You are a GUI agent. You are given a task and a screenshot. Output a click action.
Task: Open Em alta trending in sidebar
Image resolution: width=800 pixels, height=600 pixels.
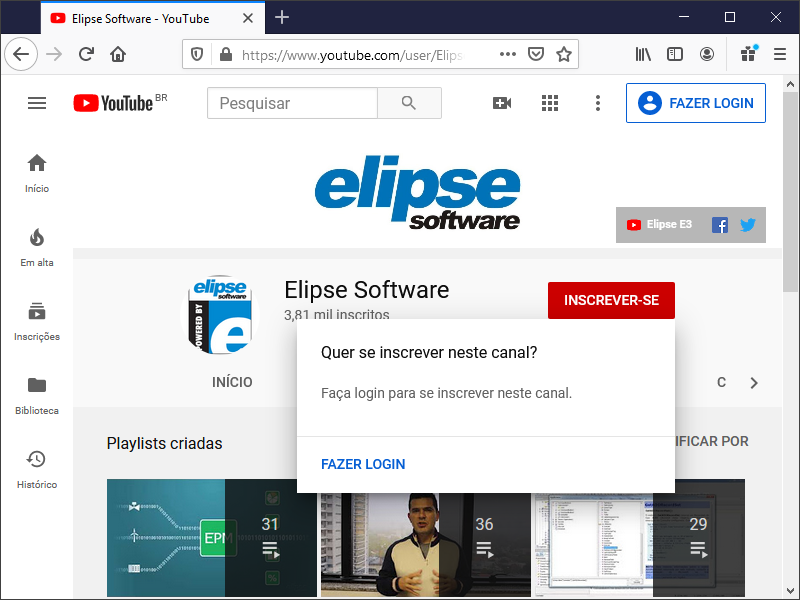37,247
